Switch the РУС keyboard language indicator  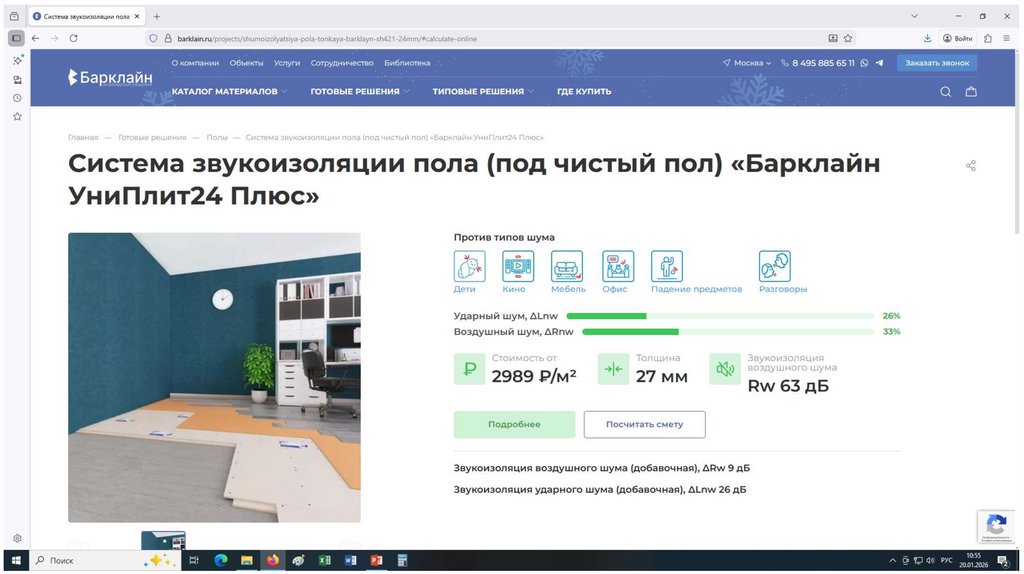(946, 560)
